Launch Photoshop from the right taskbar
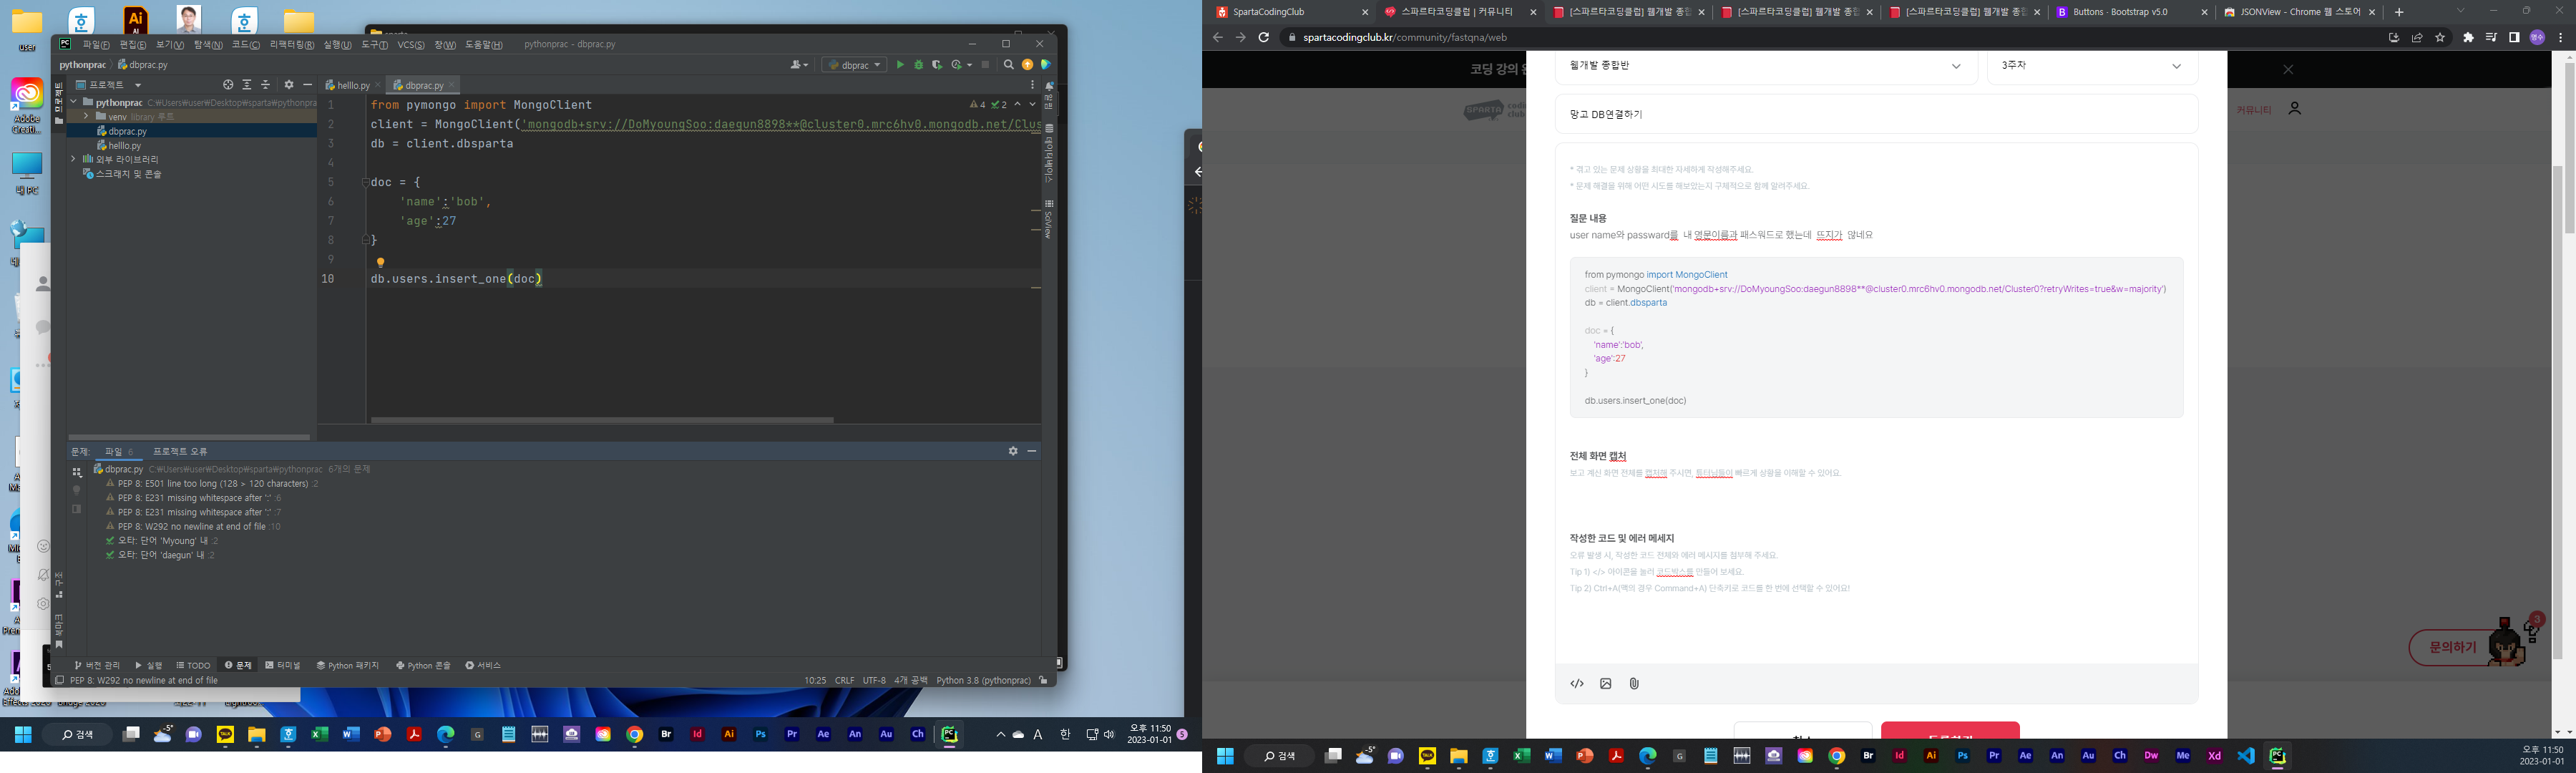Screen dimensions: 2576x773 (1962, 756)
